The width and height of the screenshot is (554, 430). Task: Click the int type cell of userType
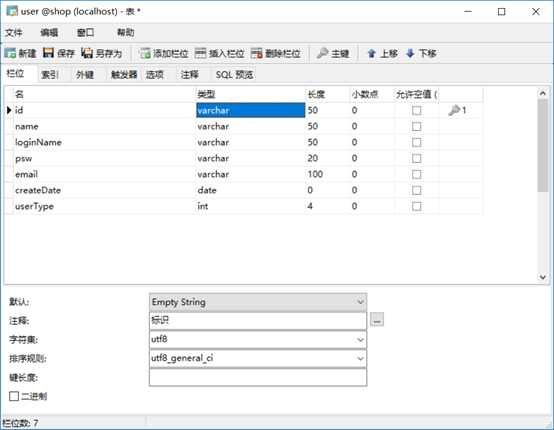pos(251,206)
